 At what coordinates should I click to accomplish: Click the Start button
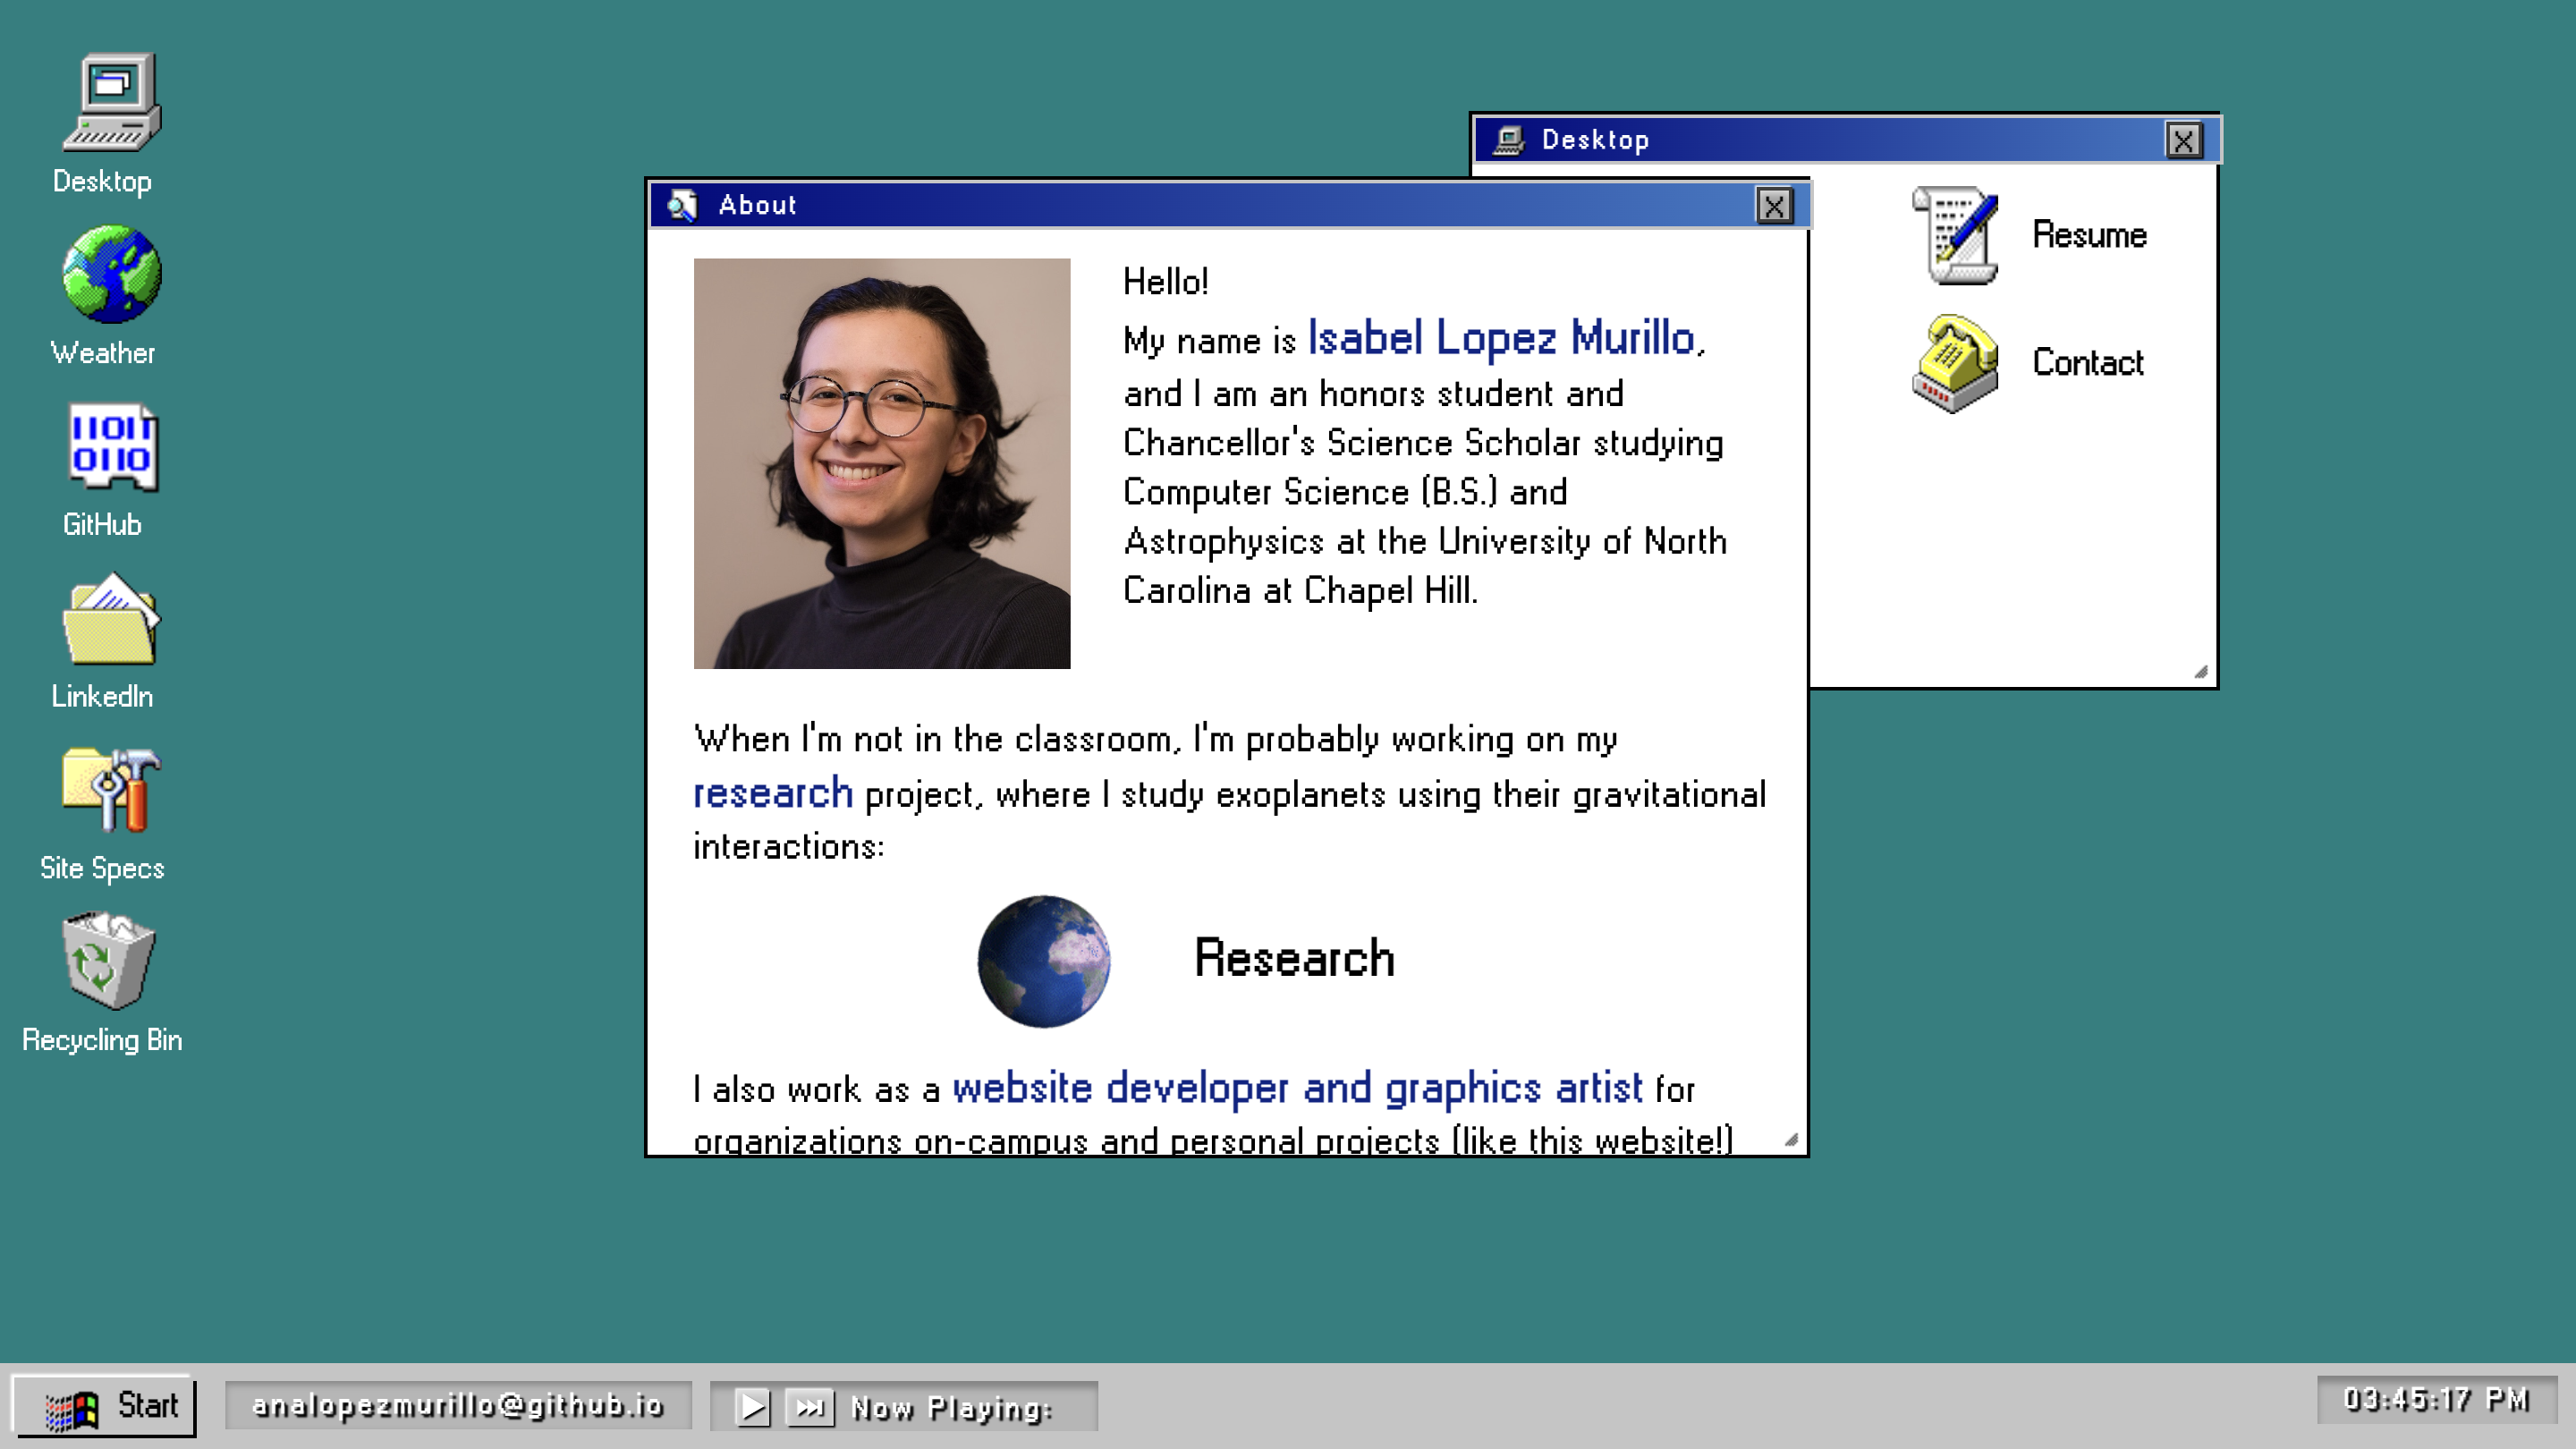[x=105, y=1406]
